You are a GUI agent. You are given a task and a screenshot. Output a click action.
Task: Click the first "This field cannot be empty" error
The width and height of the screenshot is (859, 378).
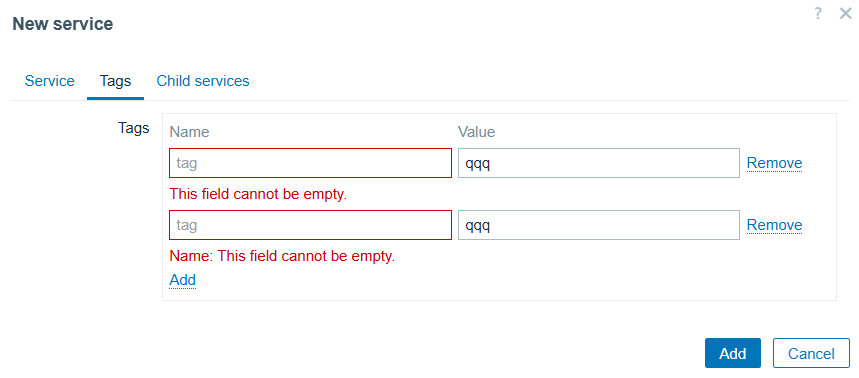259,194
